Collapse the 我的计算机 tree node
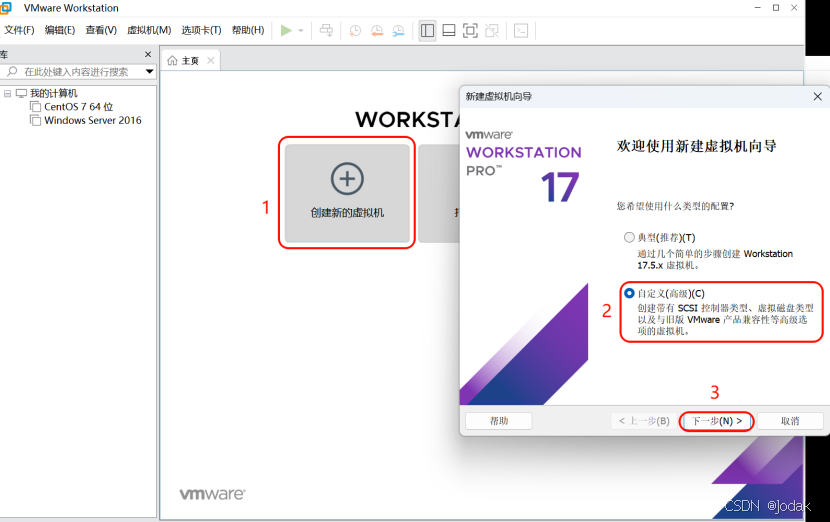 coord(7,94)
